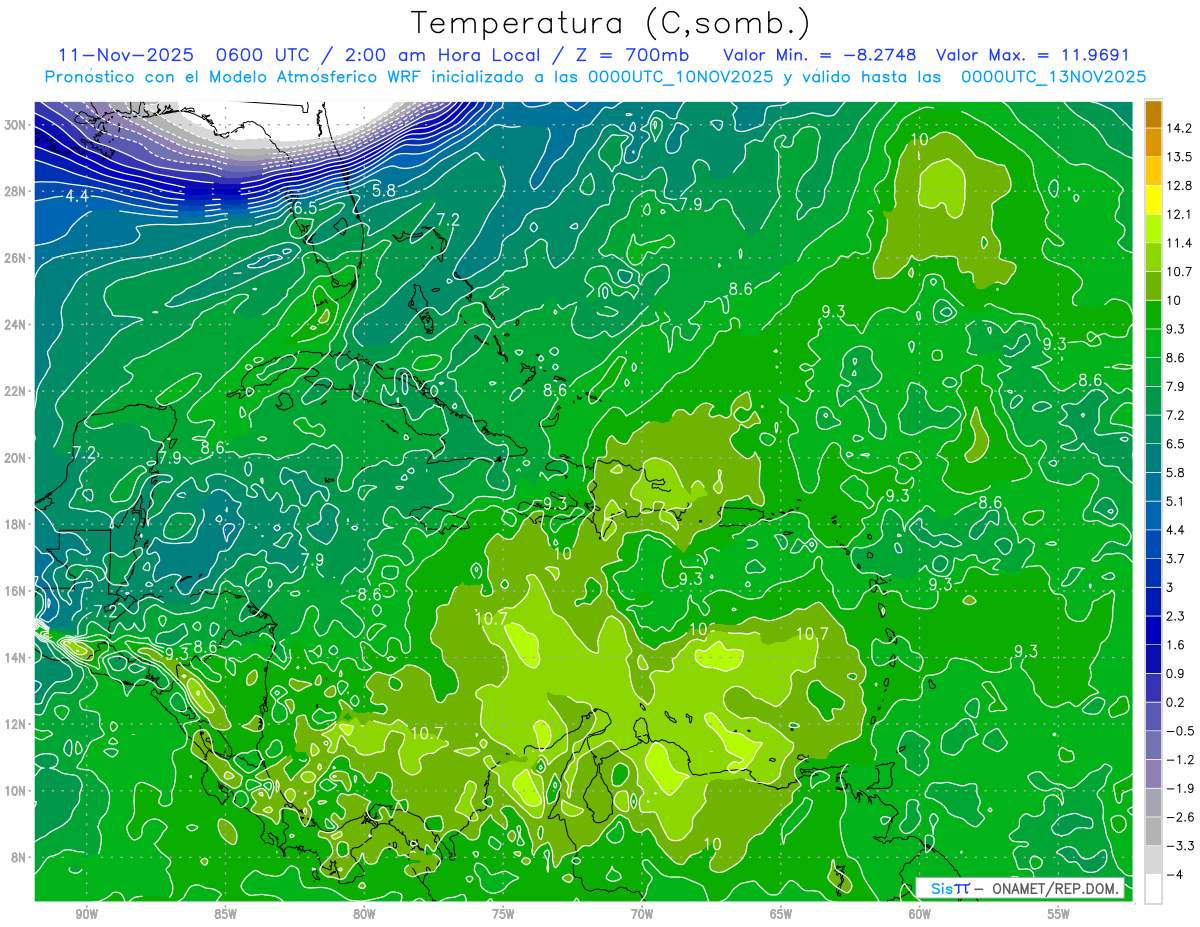
Task: Click the 12N latitude axis label
Action: coord(16,724)
